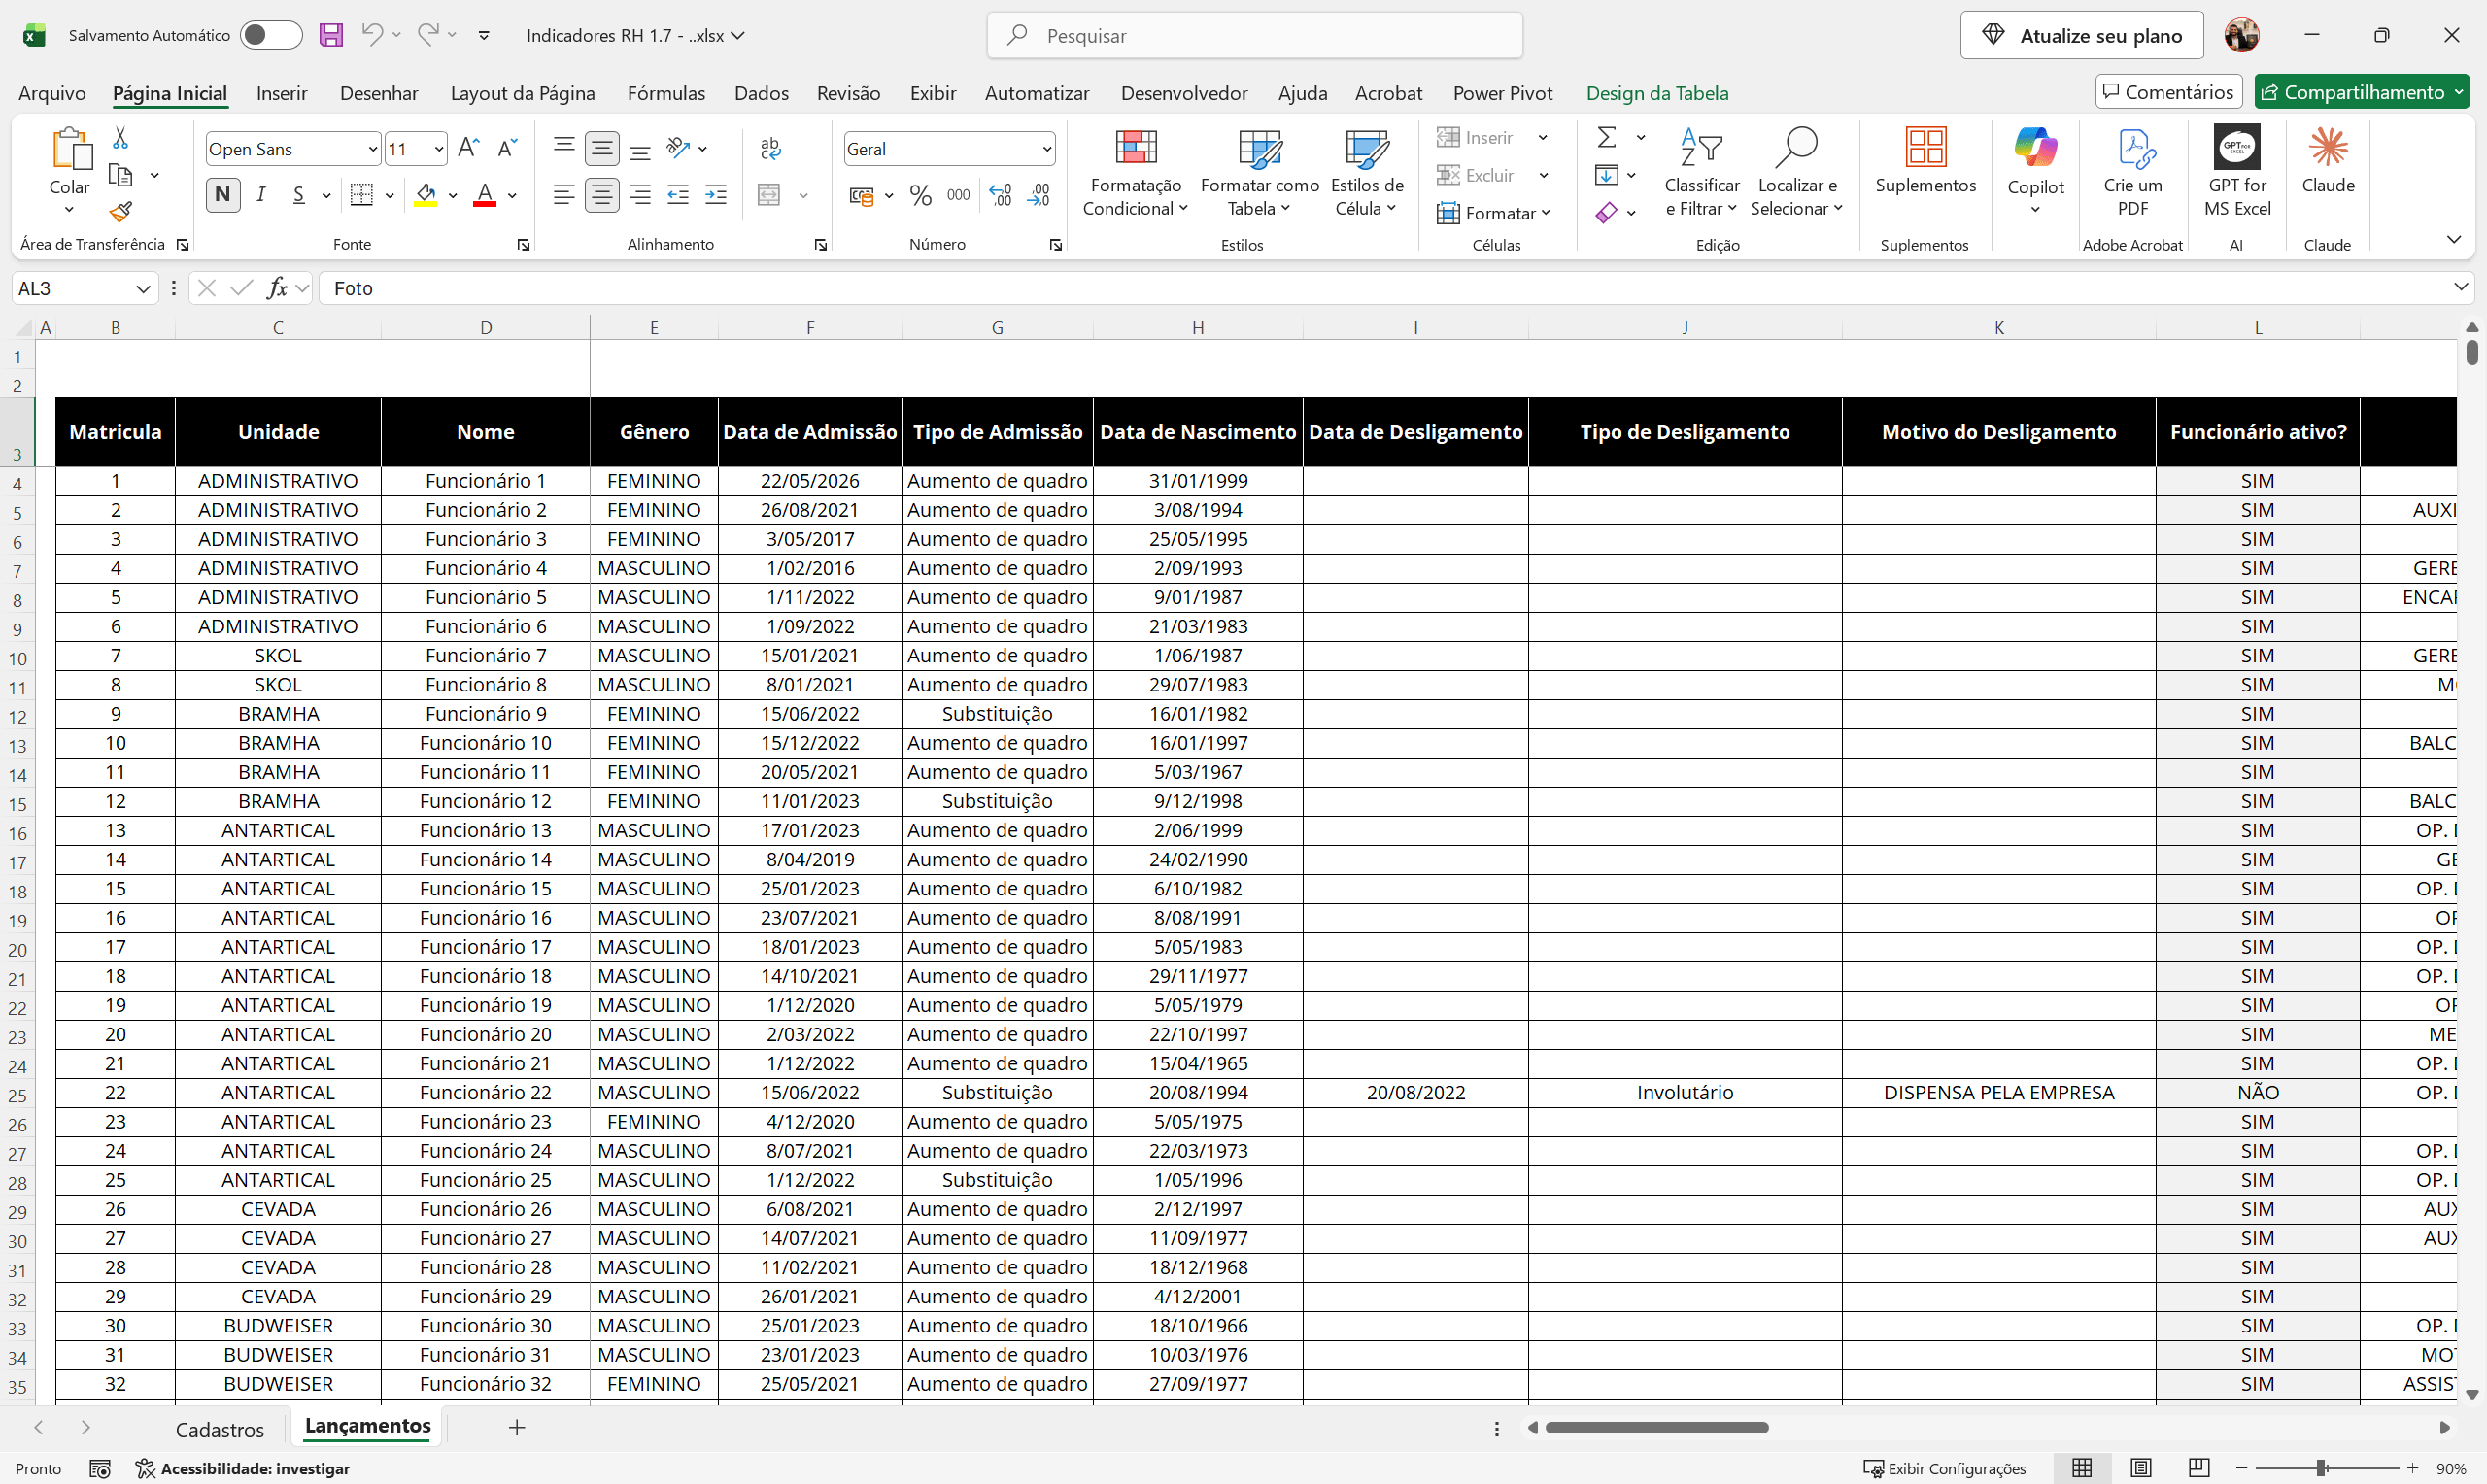
Task: Click the Increase Decimal icon
Action: click(1000, 195)
